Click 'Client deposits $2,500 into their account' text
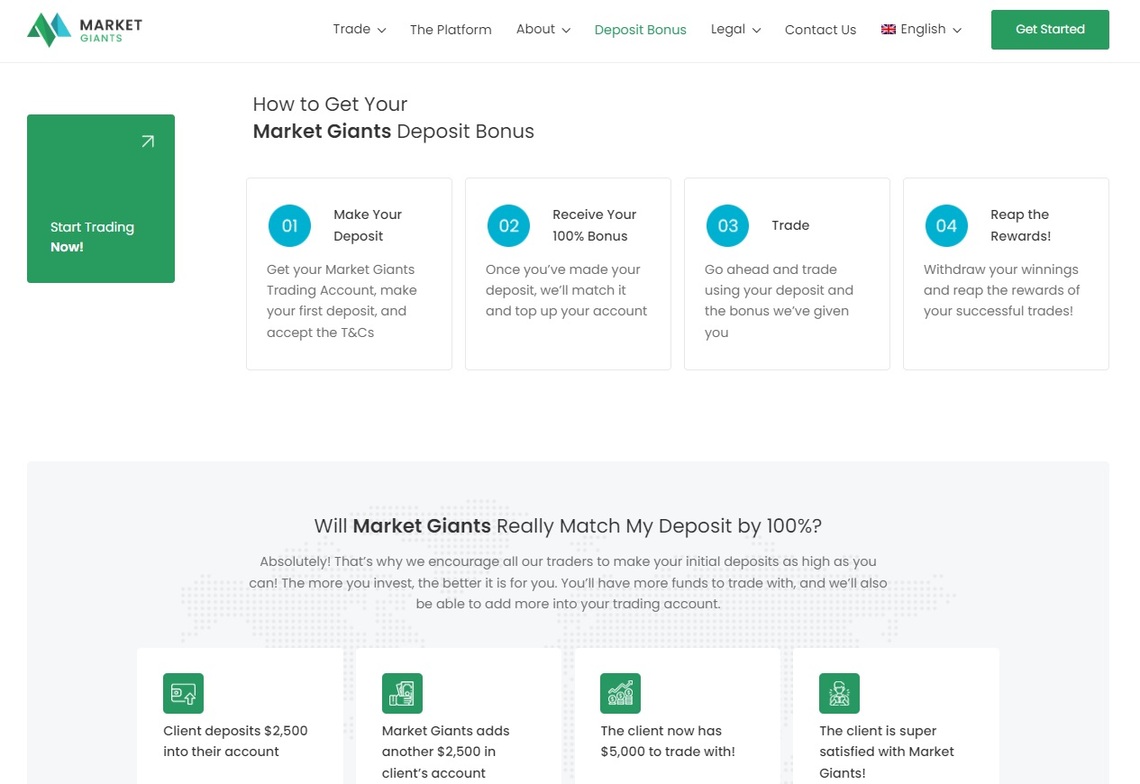The image size is (1140, 784). click(236, 741)
